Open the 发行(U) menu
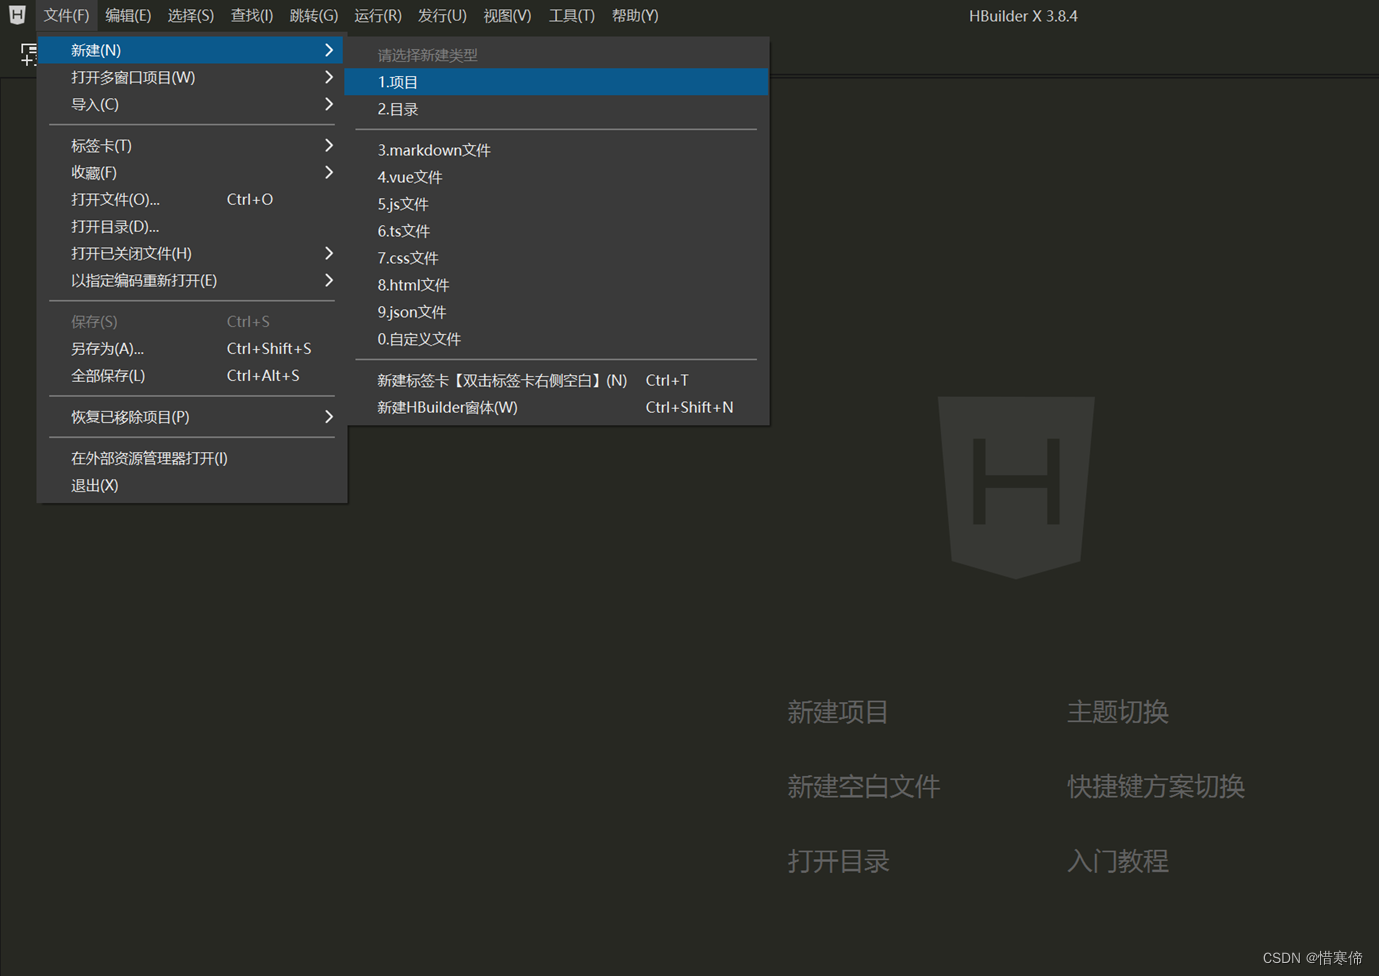Viewport: 1379px width, 976px height. (x=442, y=15)
